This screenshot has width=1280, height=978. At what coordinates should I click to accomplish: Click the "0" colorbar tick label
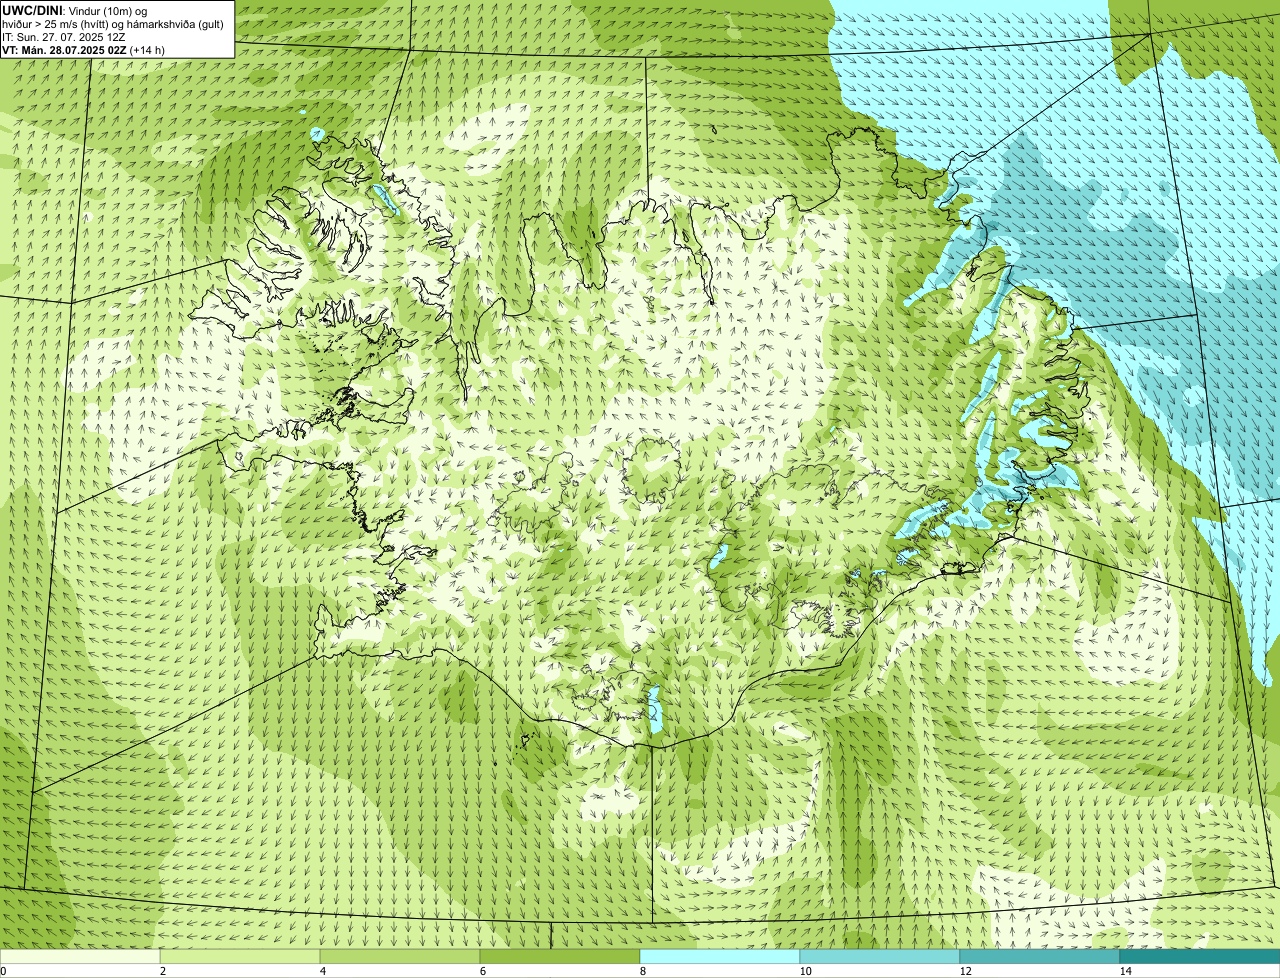coord(3,971)
